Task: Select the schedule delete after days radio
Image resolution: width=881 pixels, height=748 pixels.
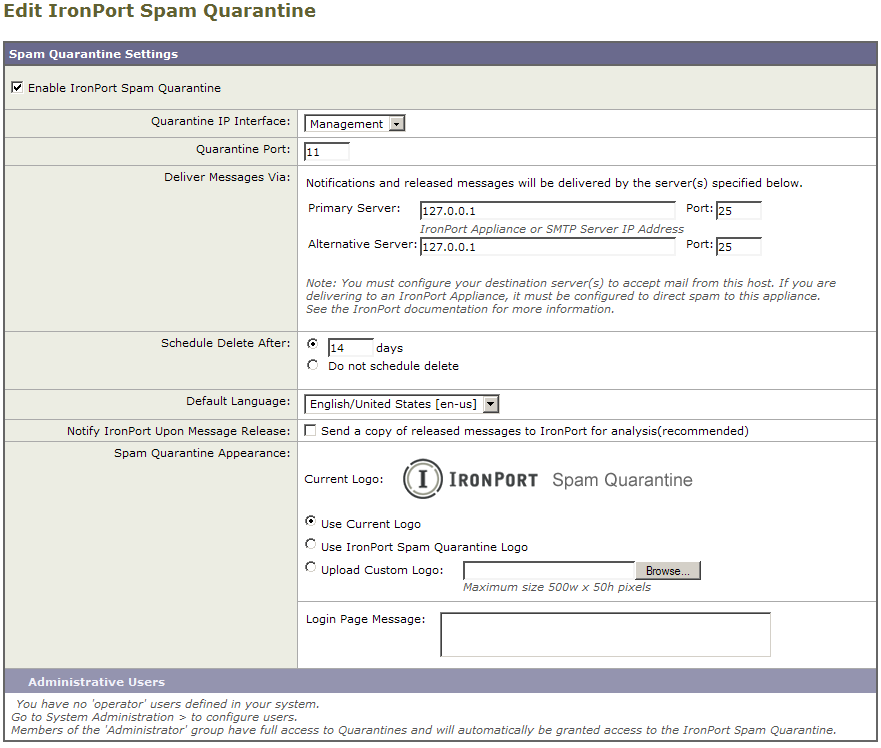Action: (312, 343)
